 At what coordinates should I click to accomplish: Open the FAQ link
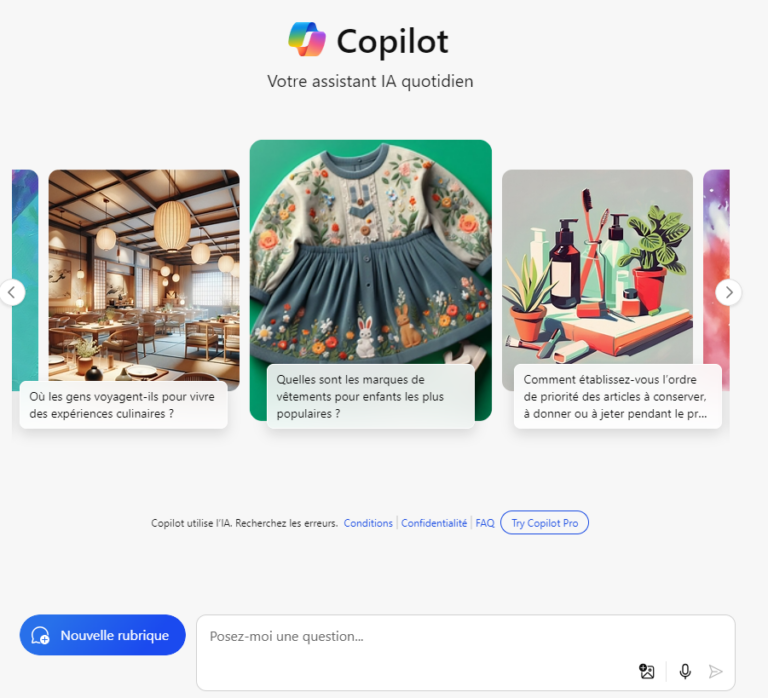485,523
